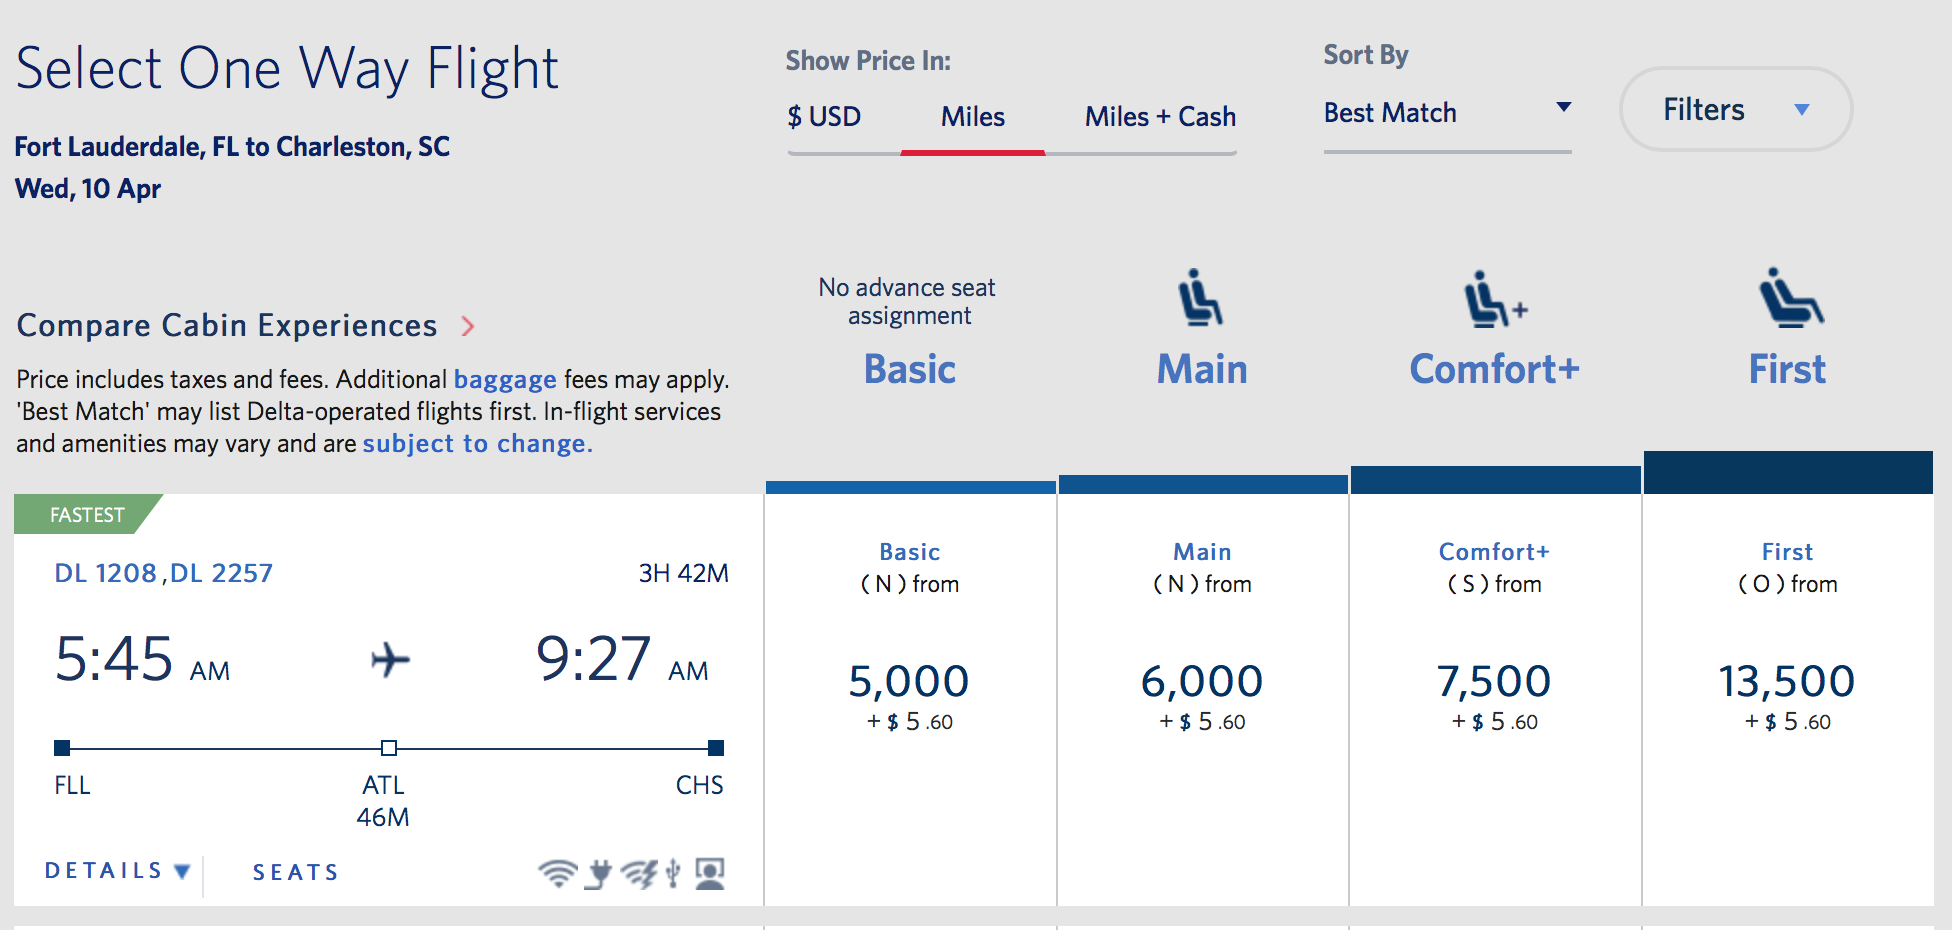Screen dimensions: 1952x930
Task: Show prices in Miles + Cash
Action: coord(1160,117)
